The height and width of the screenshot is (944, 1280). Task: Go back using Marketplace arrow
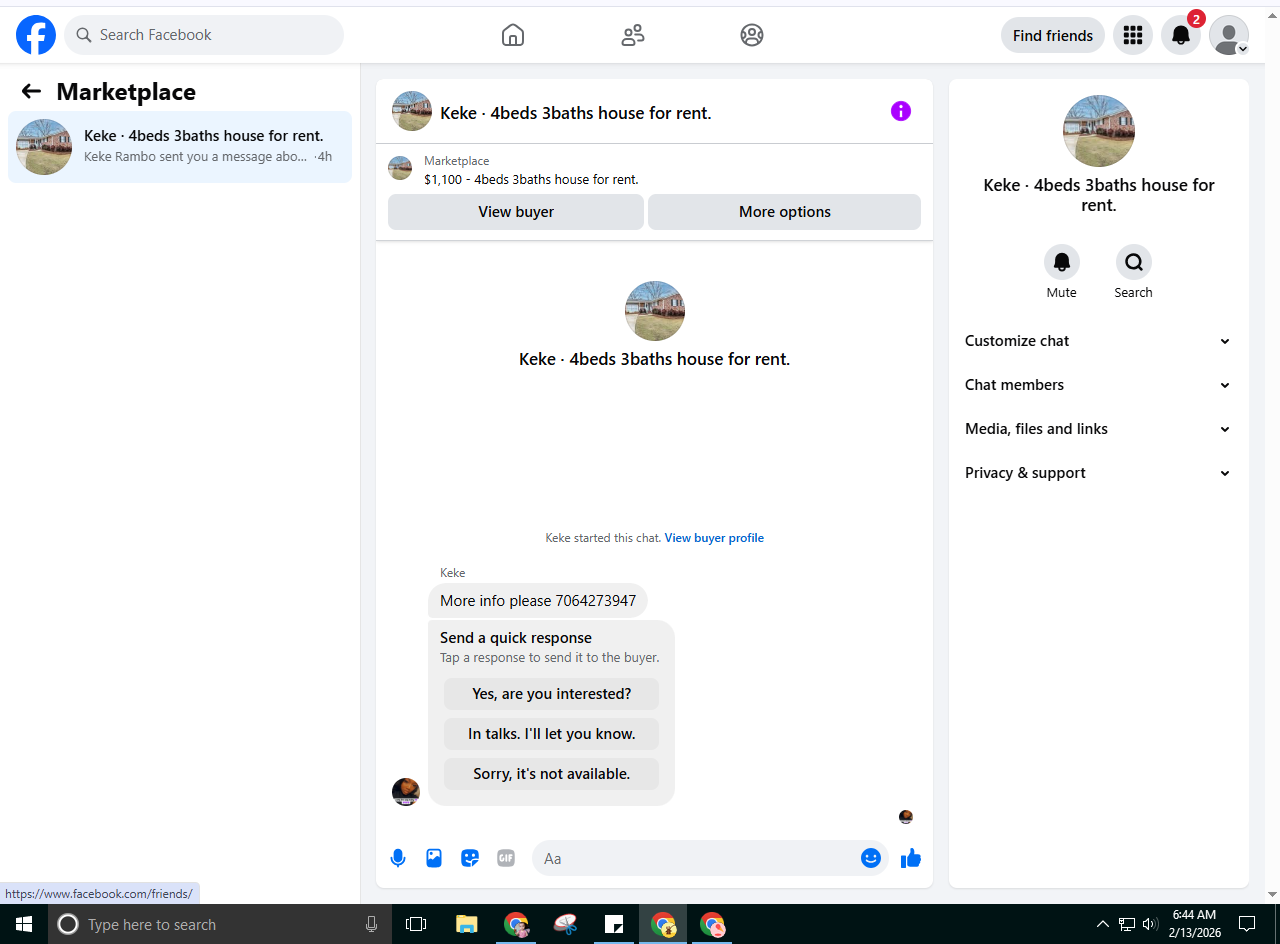[31, 92]
